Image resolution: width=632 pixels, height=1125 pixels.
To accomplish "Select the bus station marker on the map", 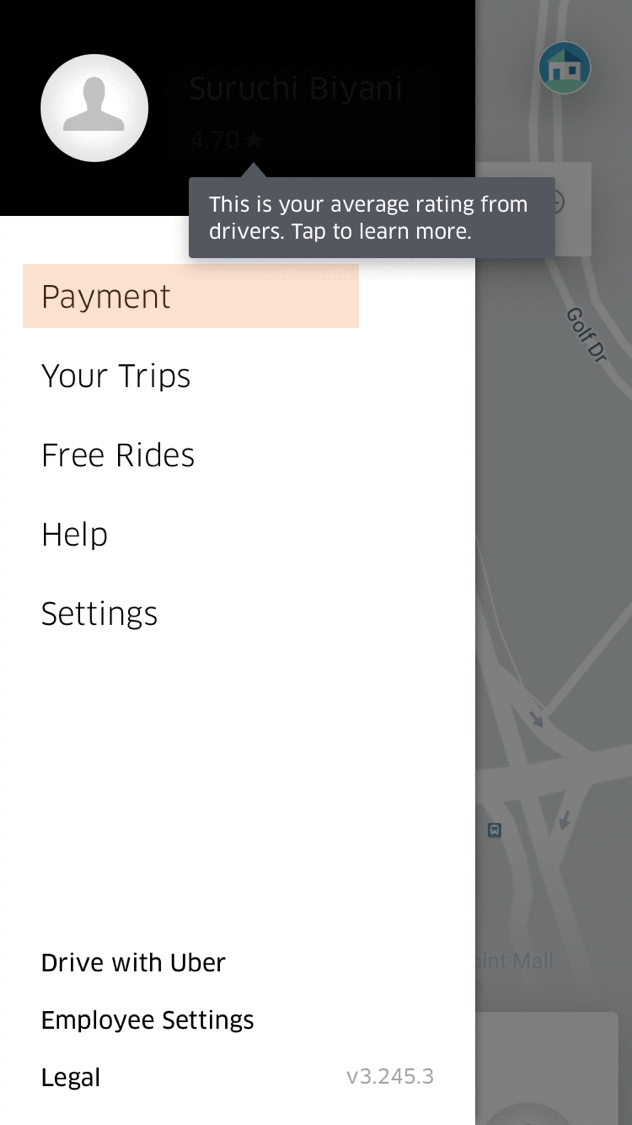I will click(x=494, y=830).
